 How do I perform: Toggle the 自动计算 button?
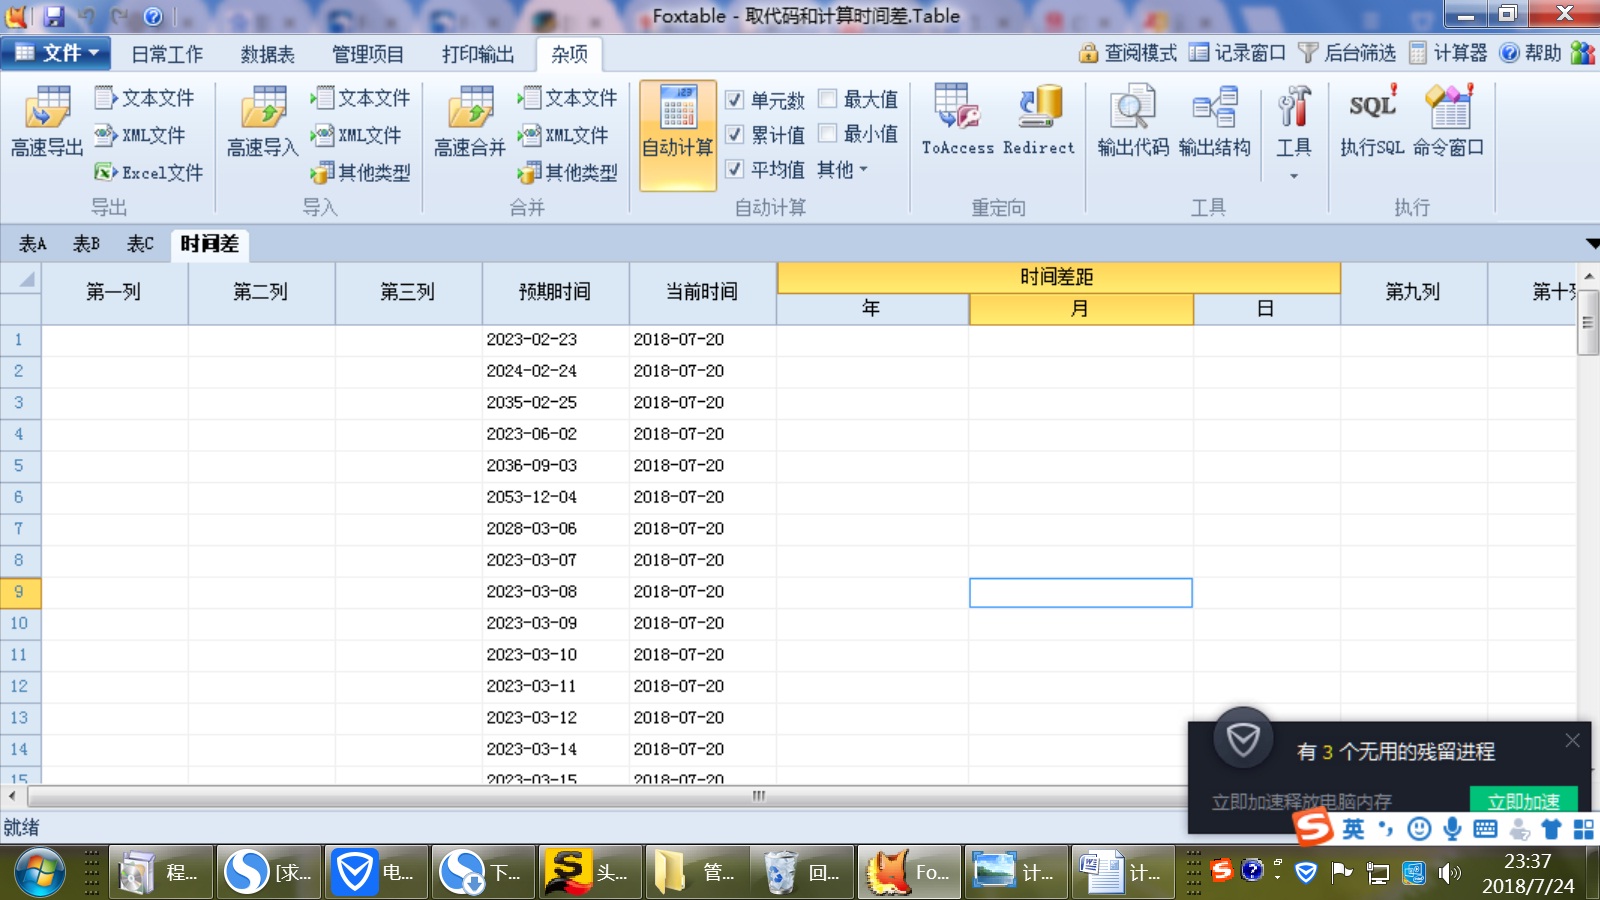(x=678, y=135)
